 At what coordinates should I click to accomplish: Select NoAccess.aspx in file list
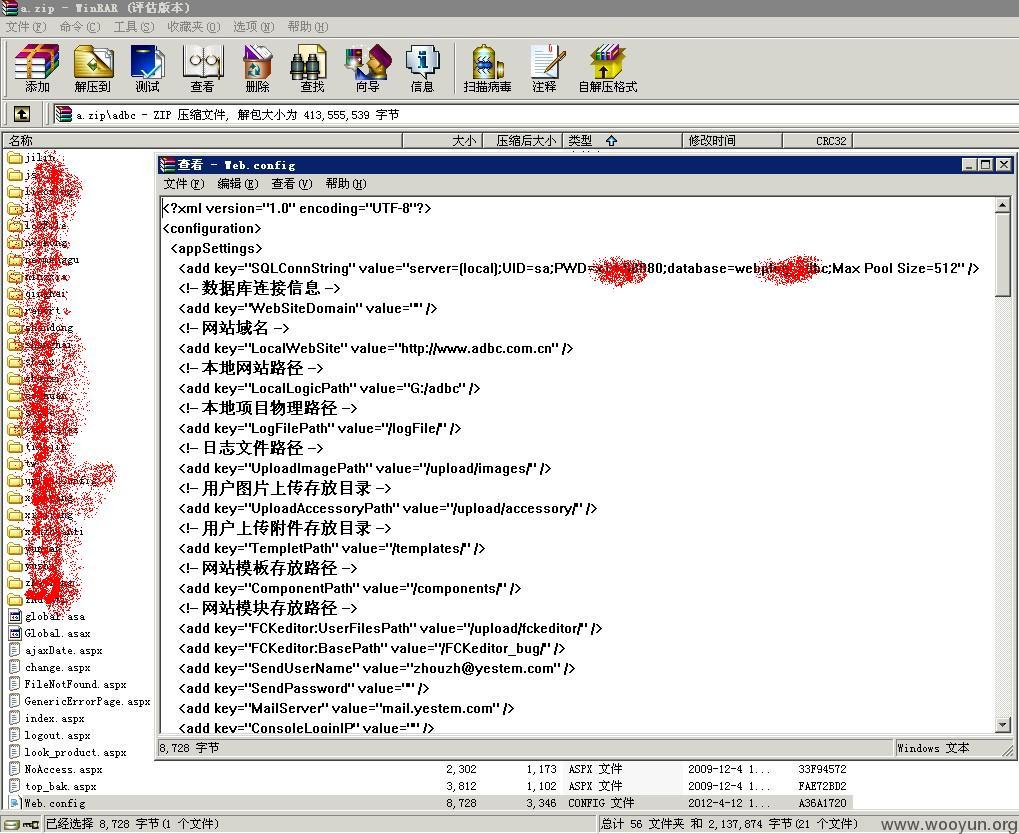point(63,769)
